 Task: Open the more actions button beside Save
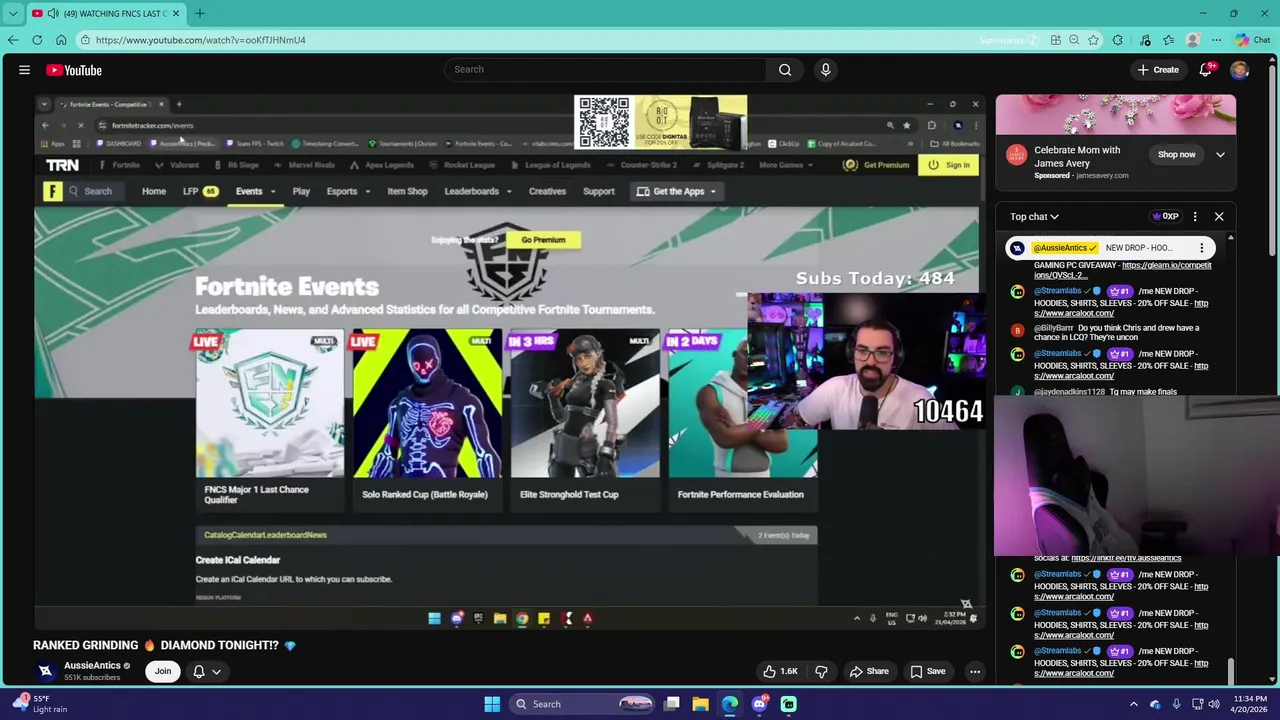975,672
